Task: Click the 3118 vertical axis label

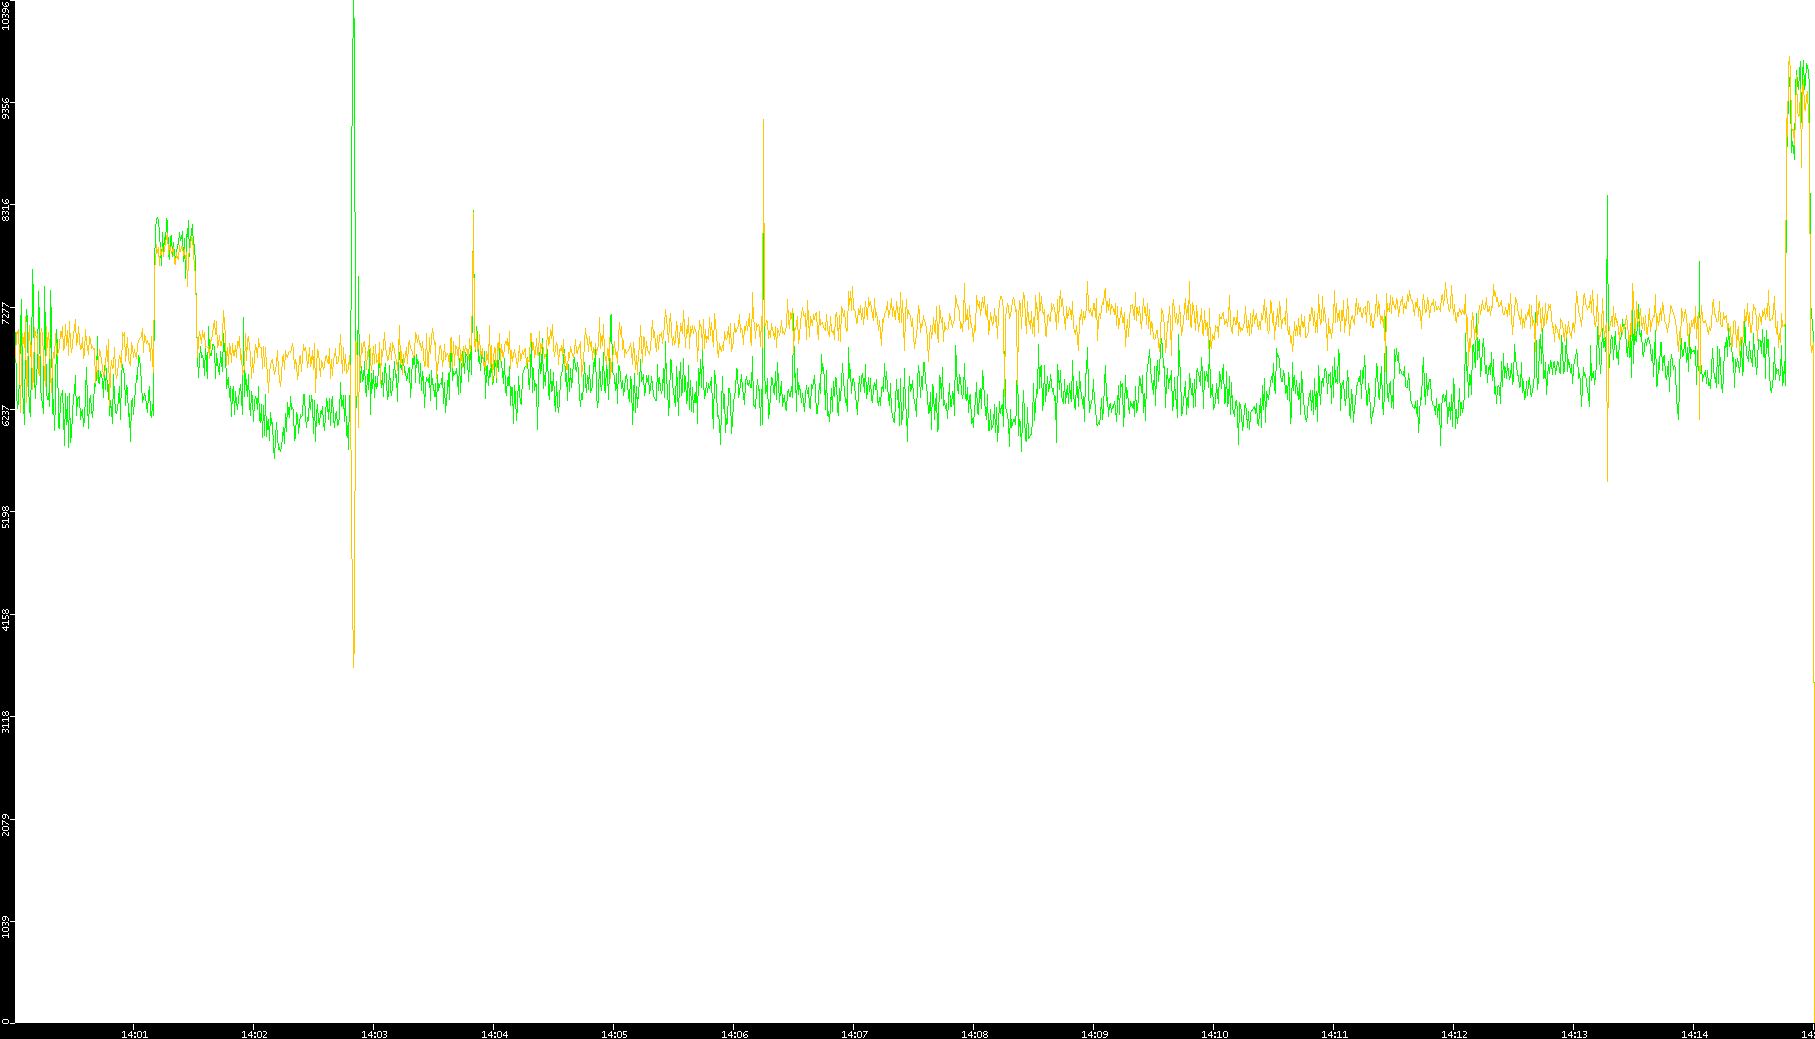Action: pyautogui.click(x=6, y=721)
